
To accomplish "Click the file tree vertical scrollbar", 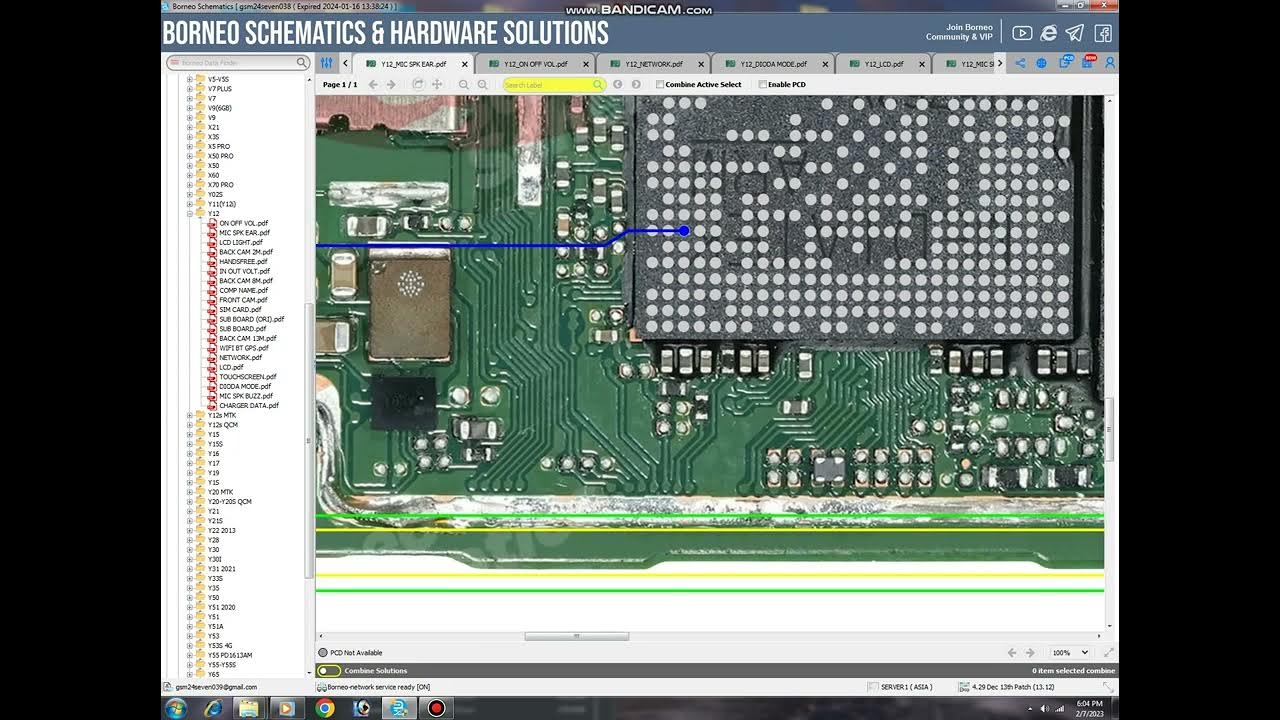I will click(309, 440).
